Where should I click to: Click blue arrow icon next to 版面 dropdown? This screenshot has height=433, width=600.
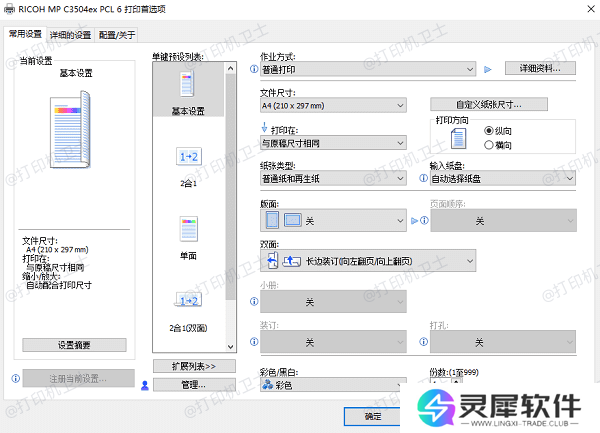tap(414, 221)
